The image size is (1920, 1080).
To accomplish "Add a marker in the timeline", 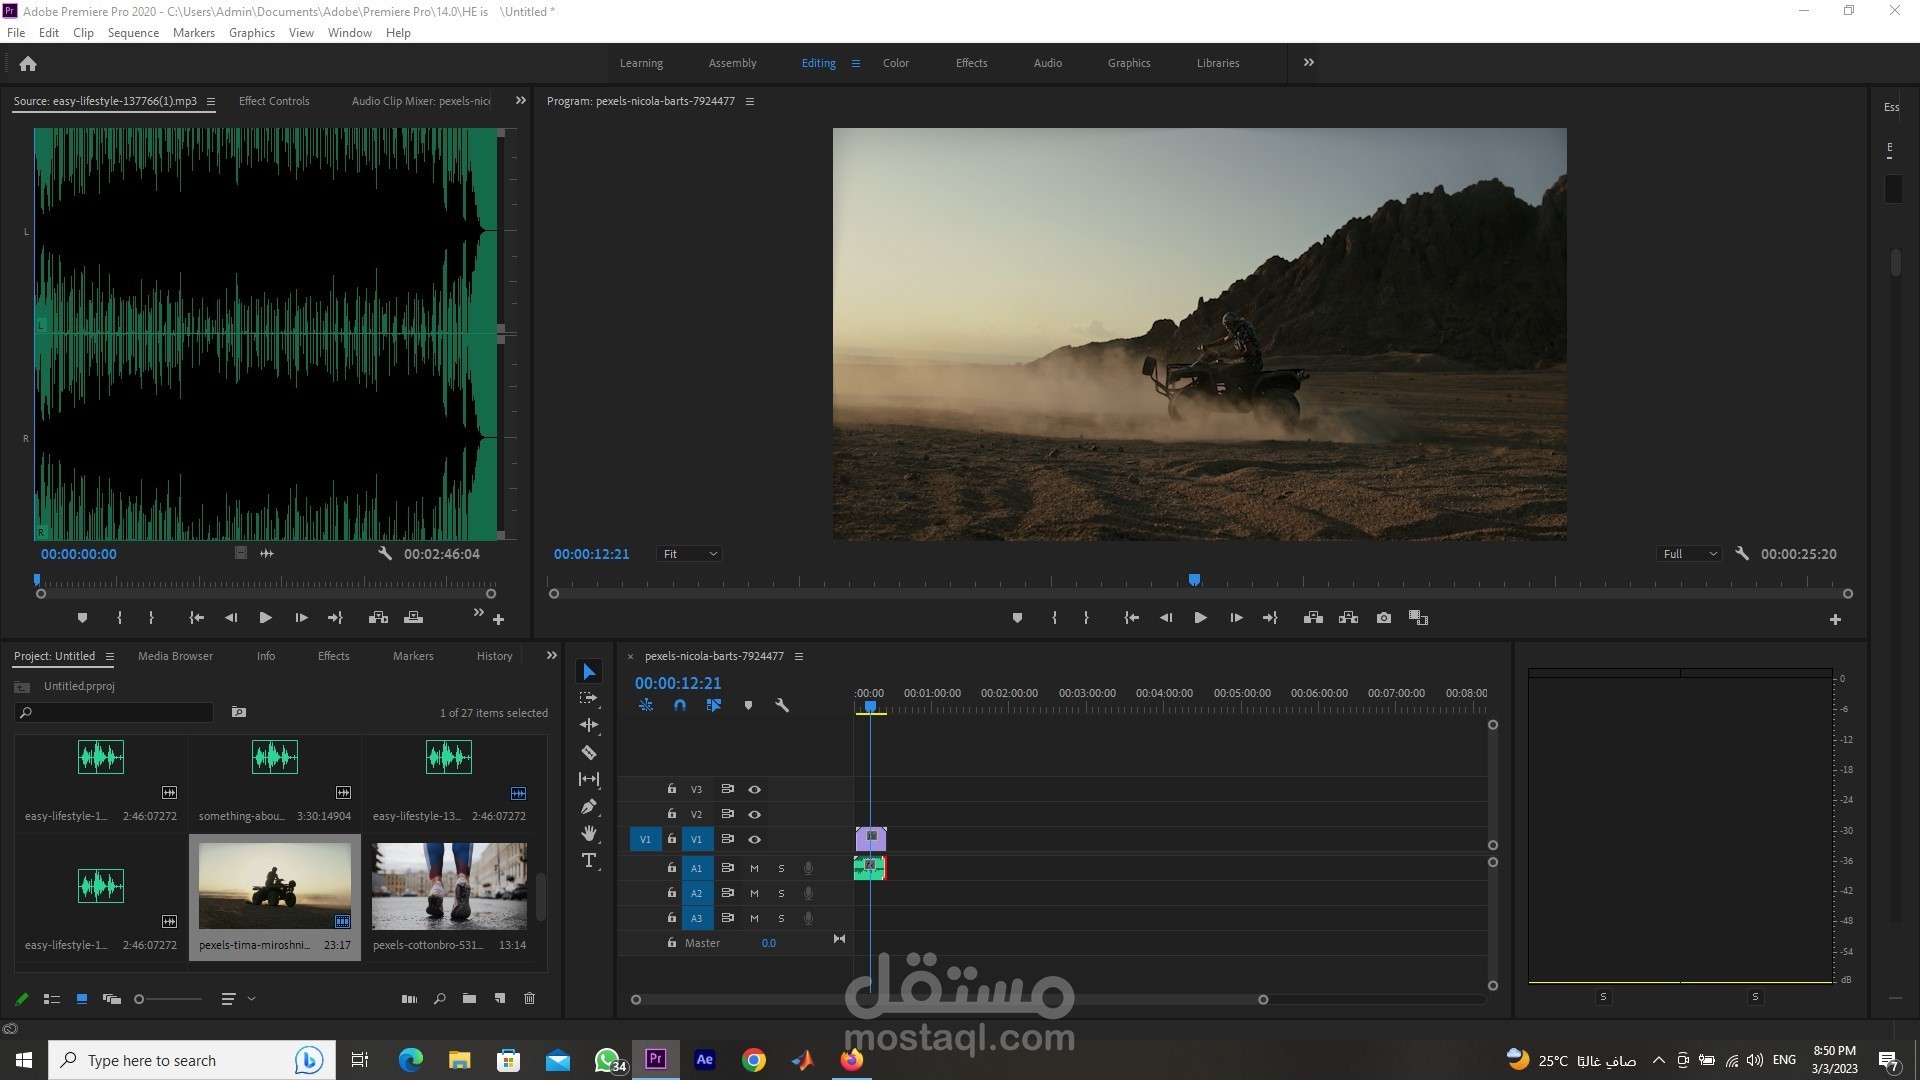I will pos(748,705).
